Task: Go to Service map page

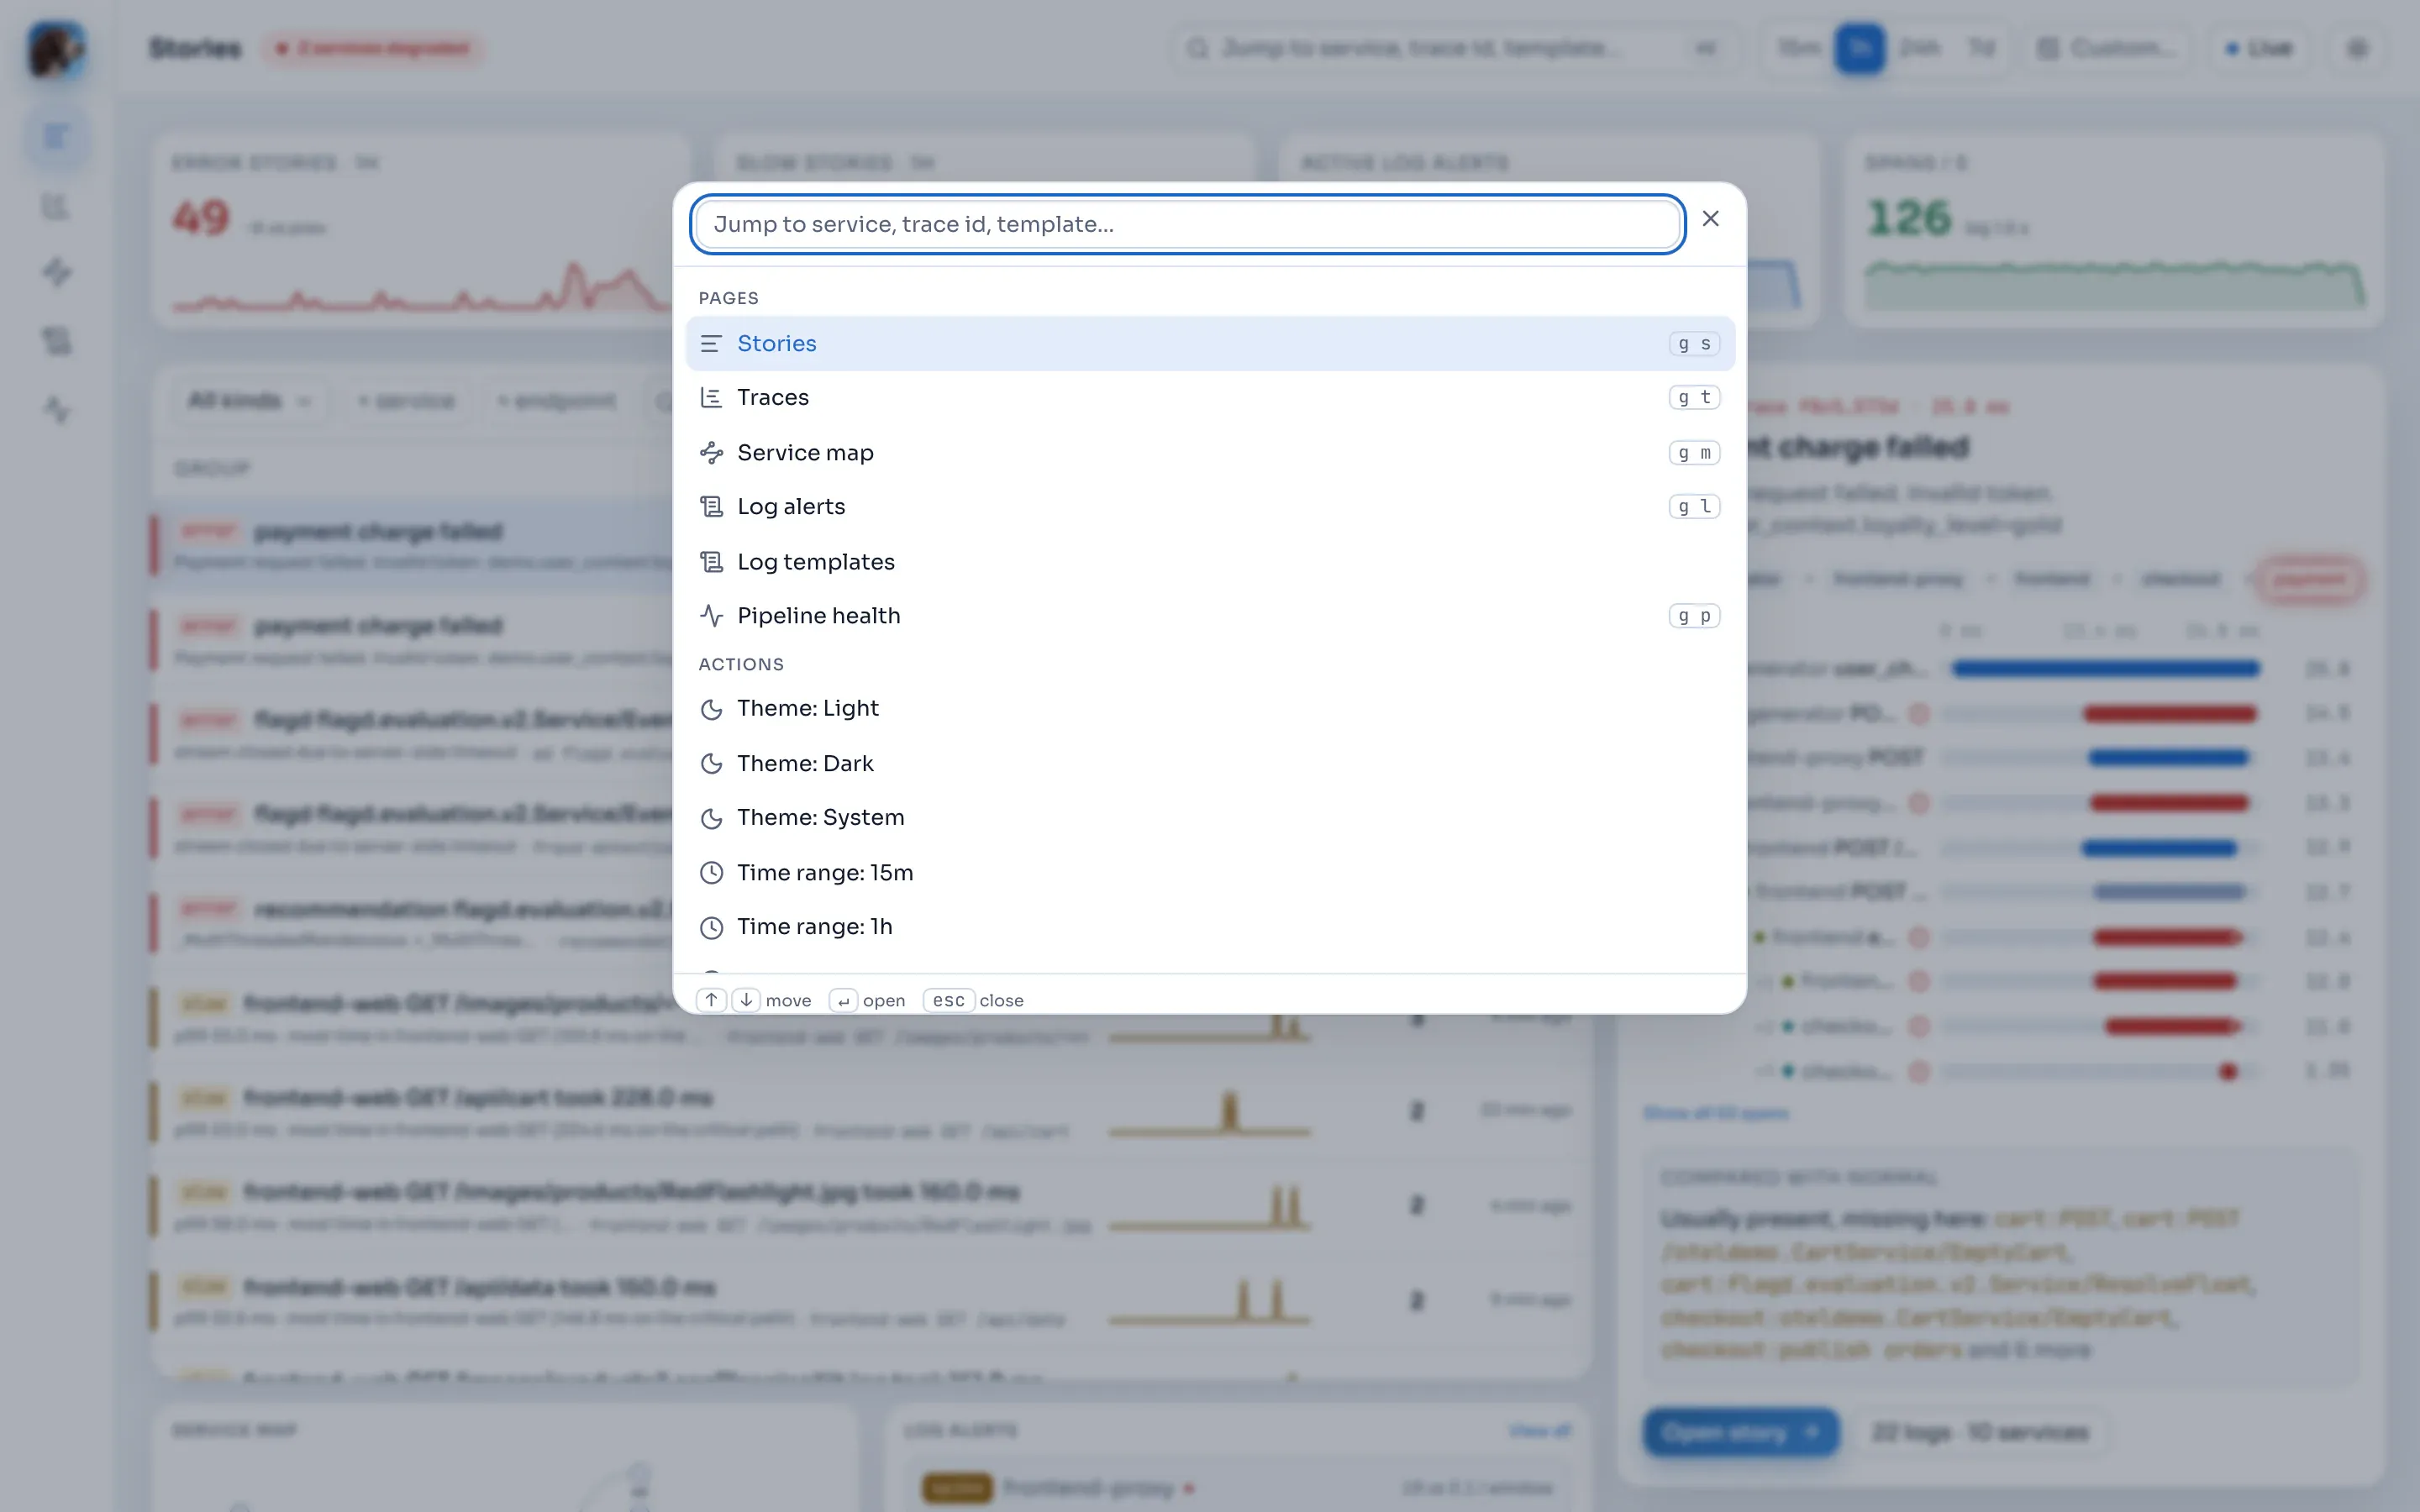Action: click(1210, 453)
